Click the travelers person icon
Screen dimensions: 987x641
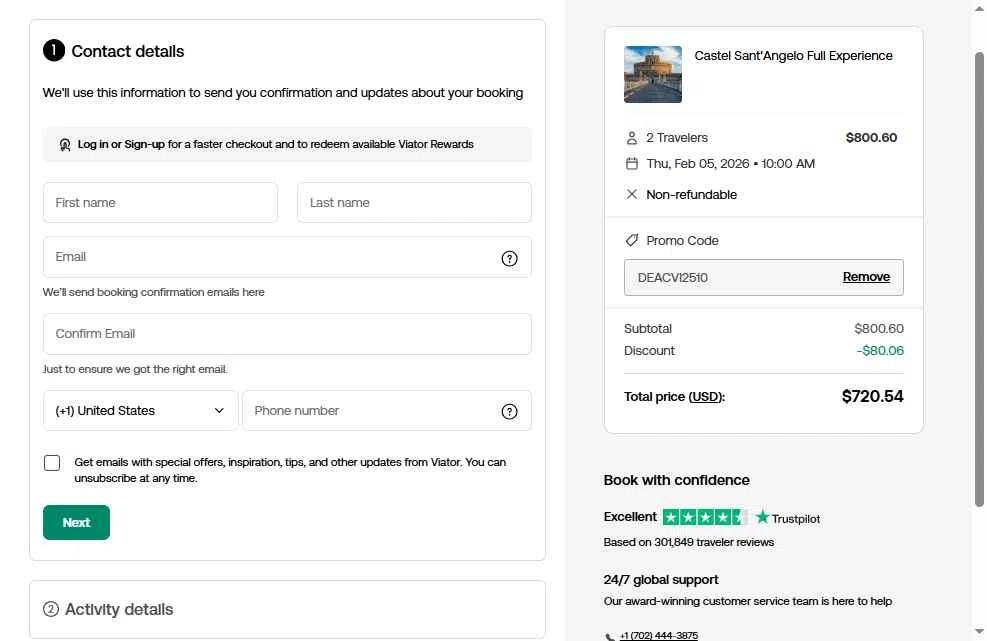pos(631,138)
